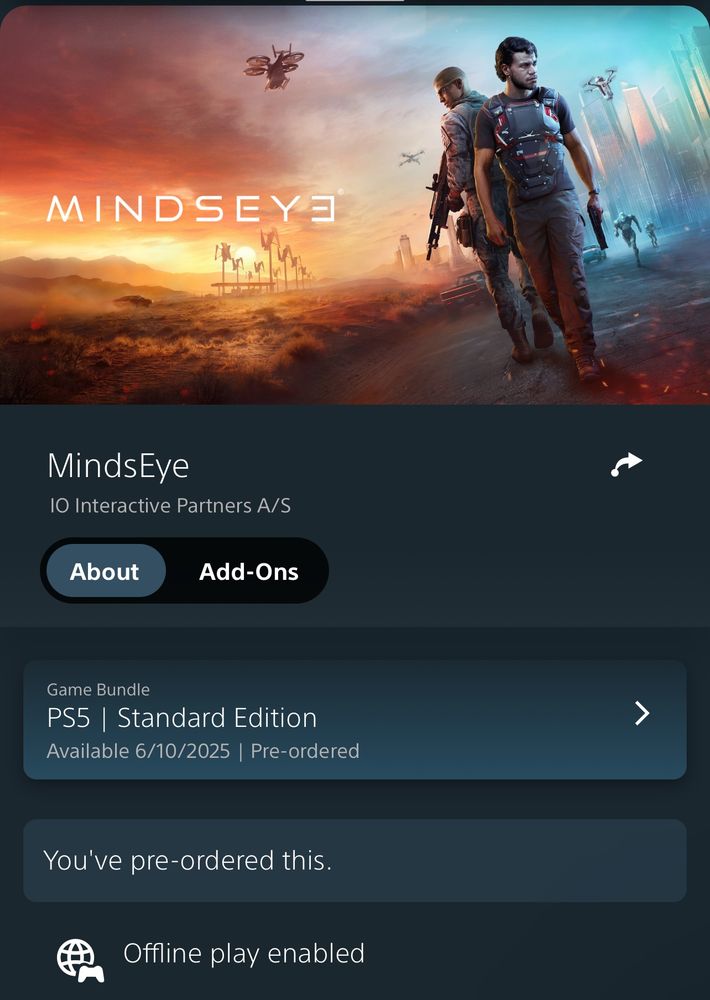Tap the robot figures on the road
Viewport: 710px width, 1000px height.
(635, 237)
